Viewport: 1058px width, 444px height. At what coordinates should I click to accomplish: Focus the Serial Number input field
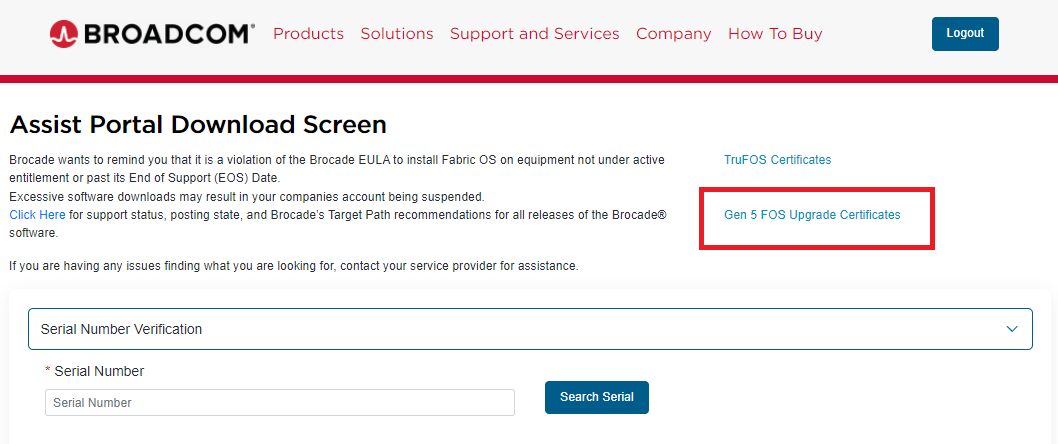280,403
